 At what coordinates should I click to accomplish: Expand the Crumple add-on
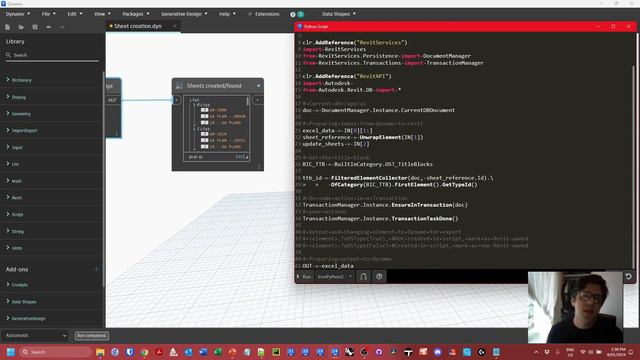pos(17,285)
